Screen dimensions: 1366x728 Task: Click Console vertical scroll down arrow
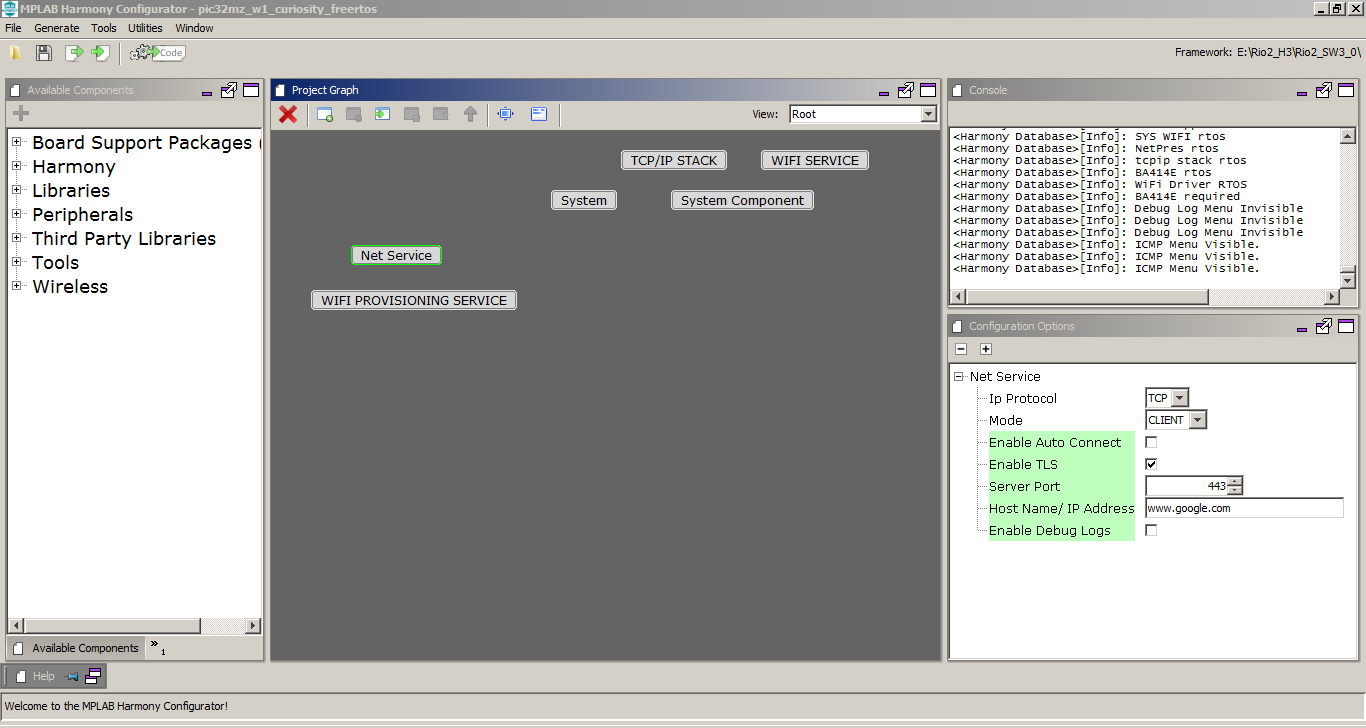pos(1347,281)
